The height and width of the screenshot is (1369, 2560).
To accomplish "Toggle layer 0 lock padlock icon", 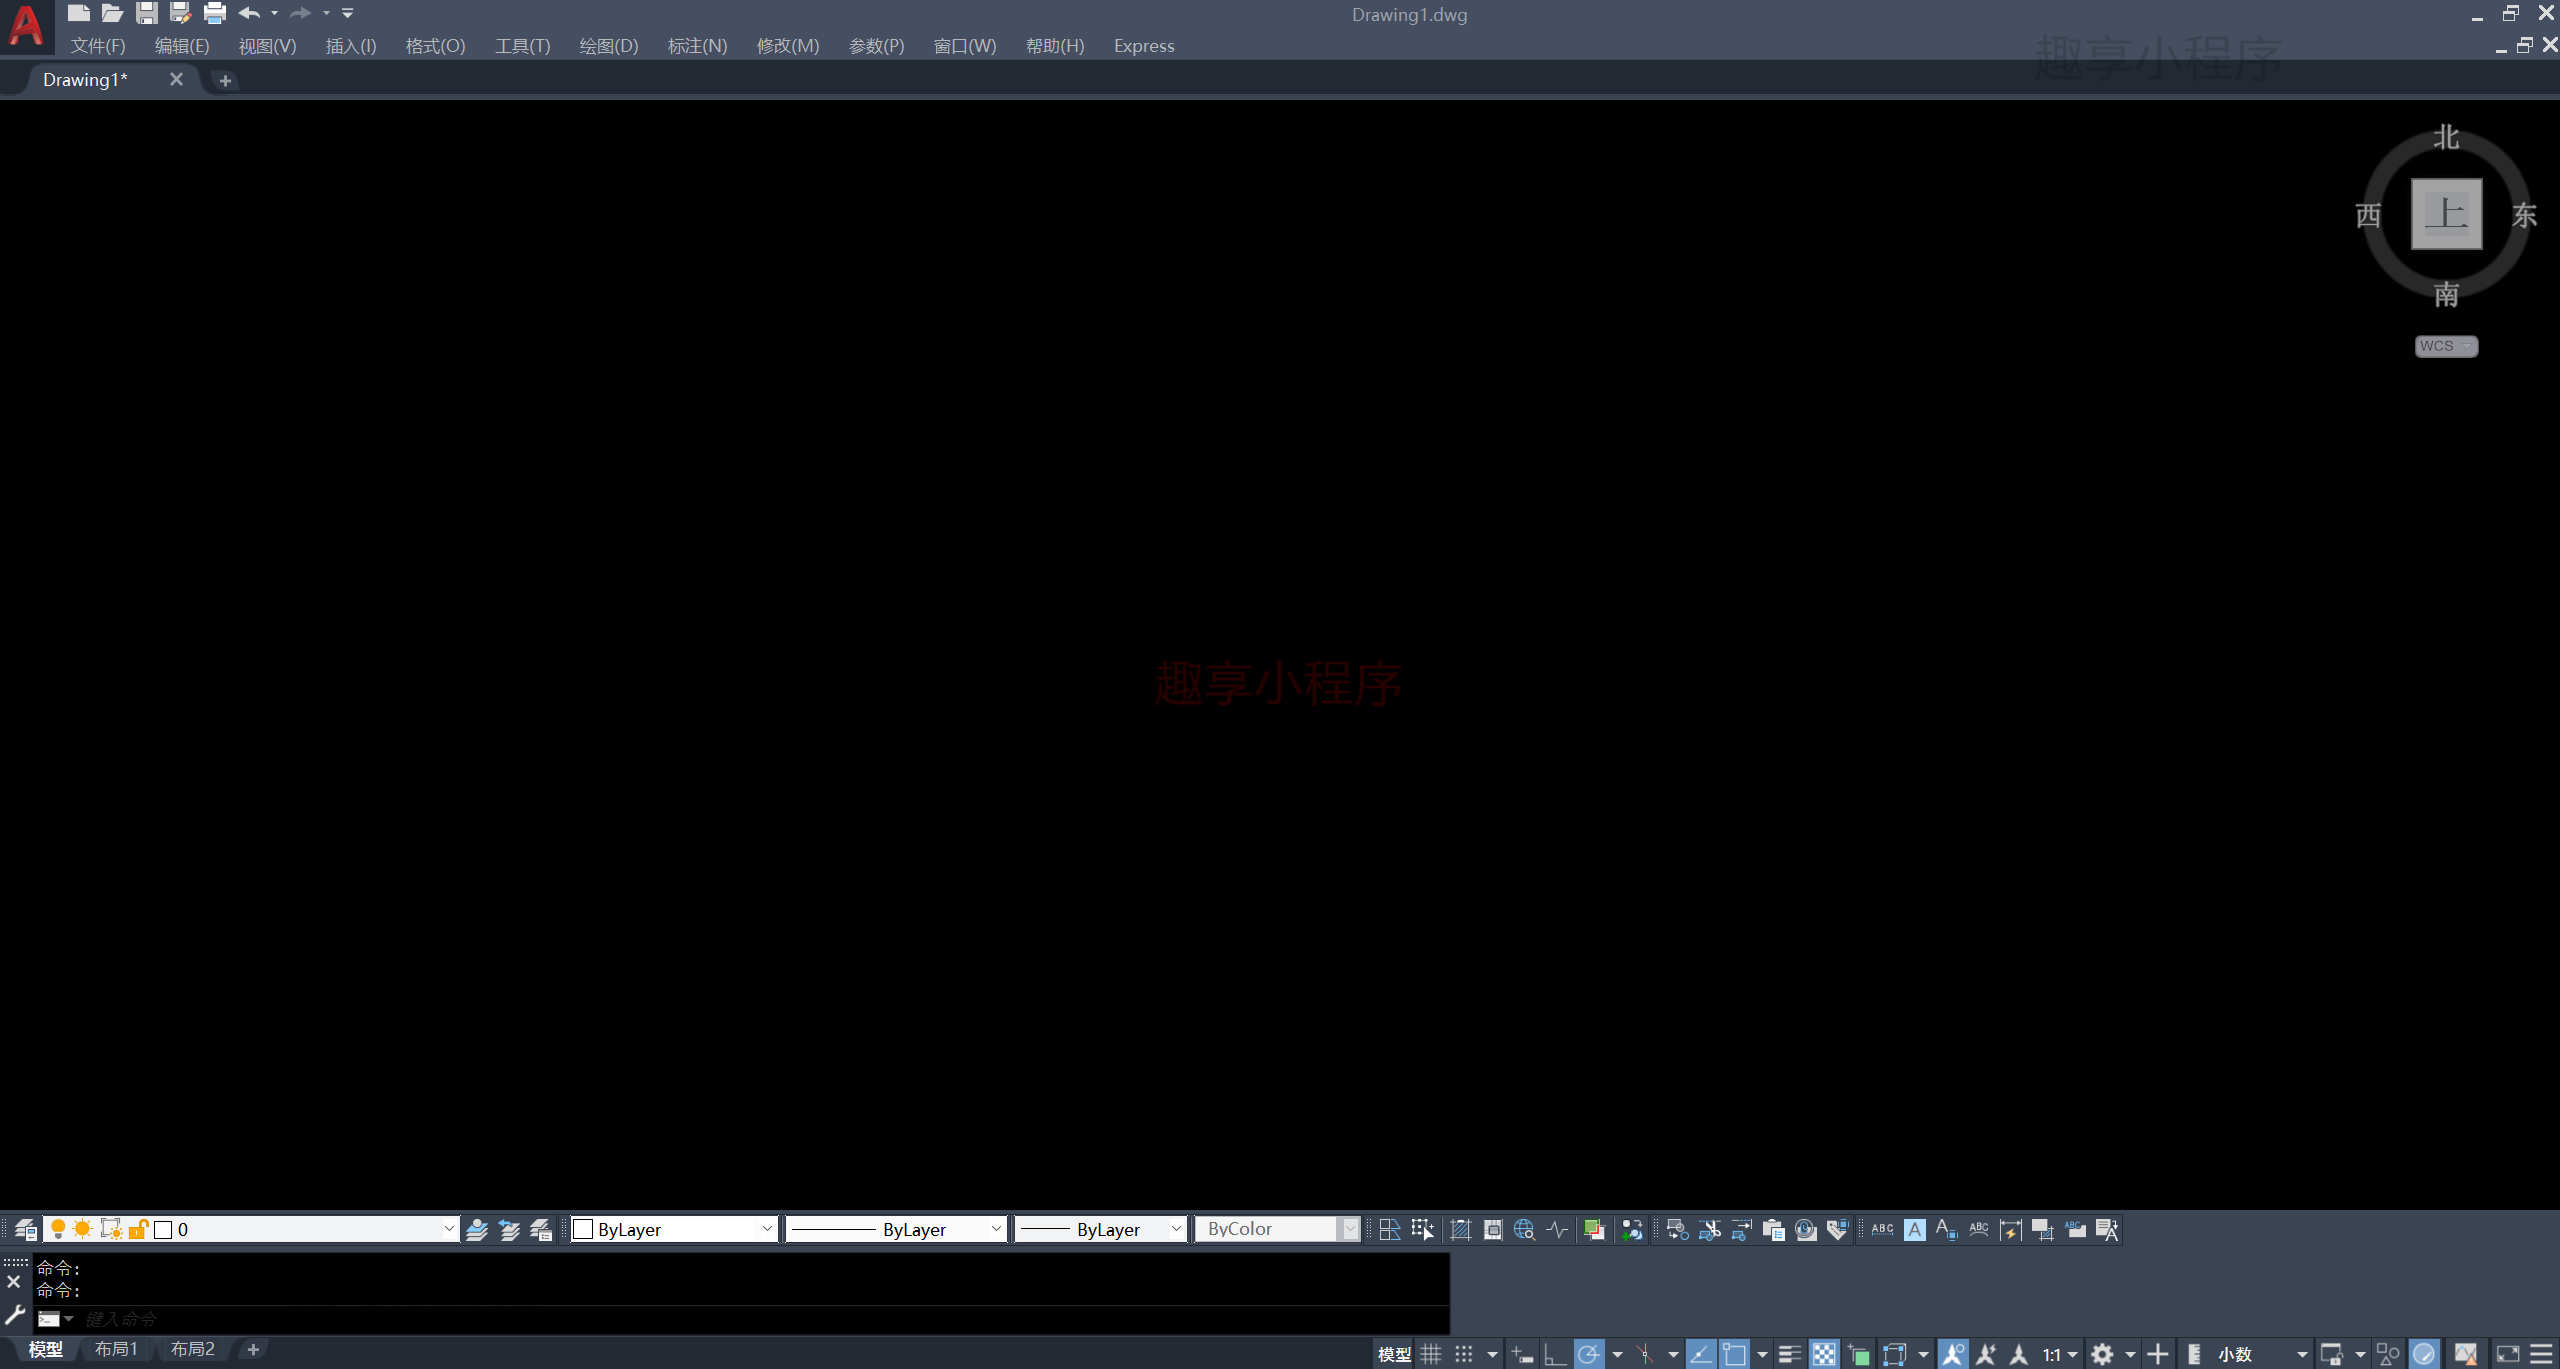I will pyautogui.click(x=138, y=1229).
